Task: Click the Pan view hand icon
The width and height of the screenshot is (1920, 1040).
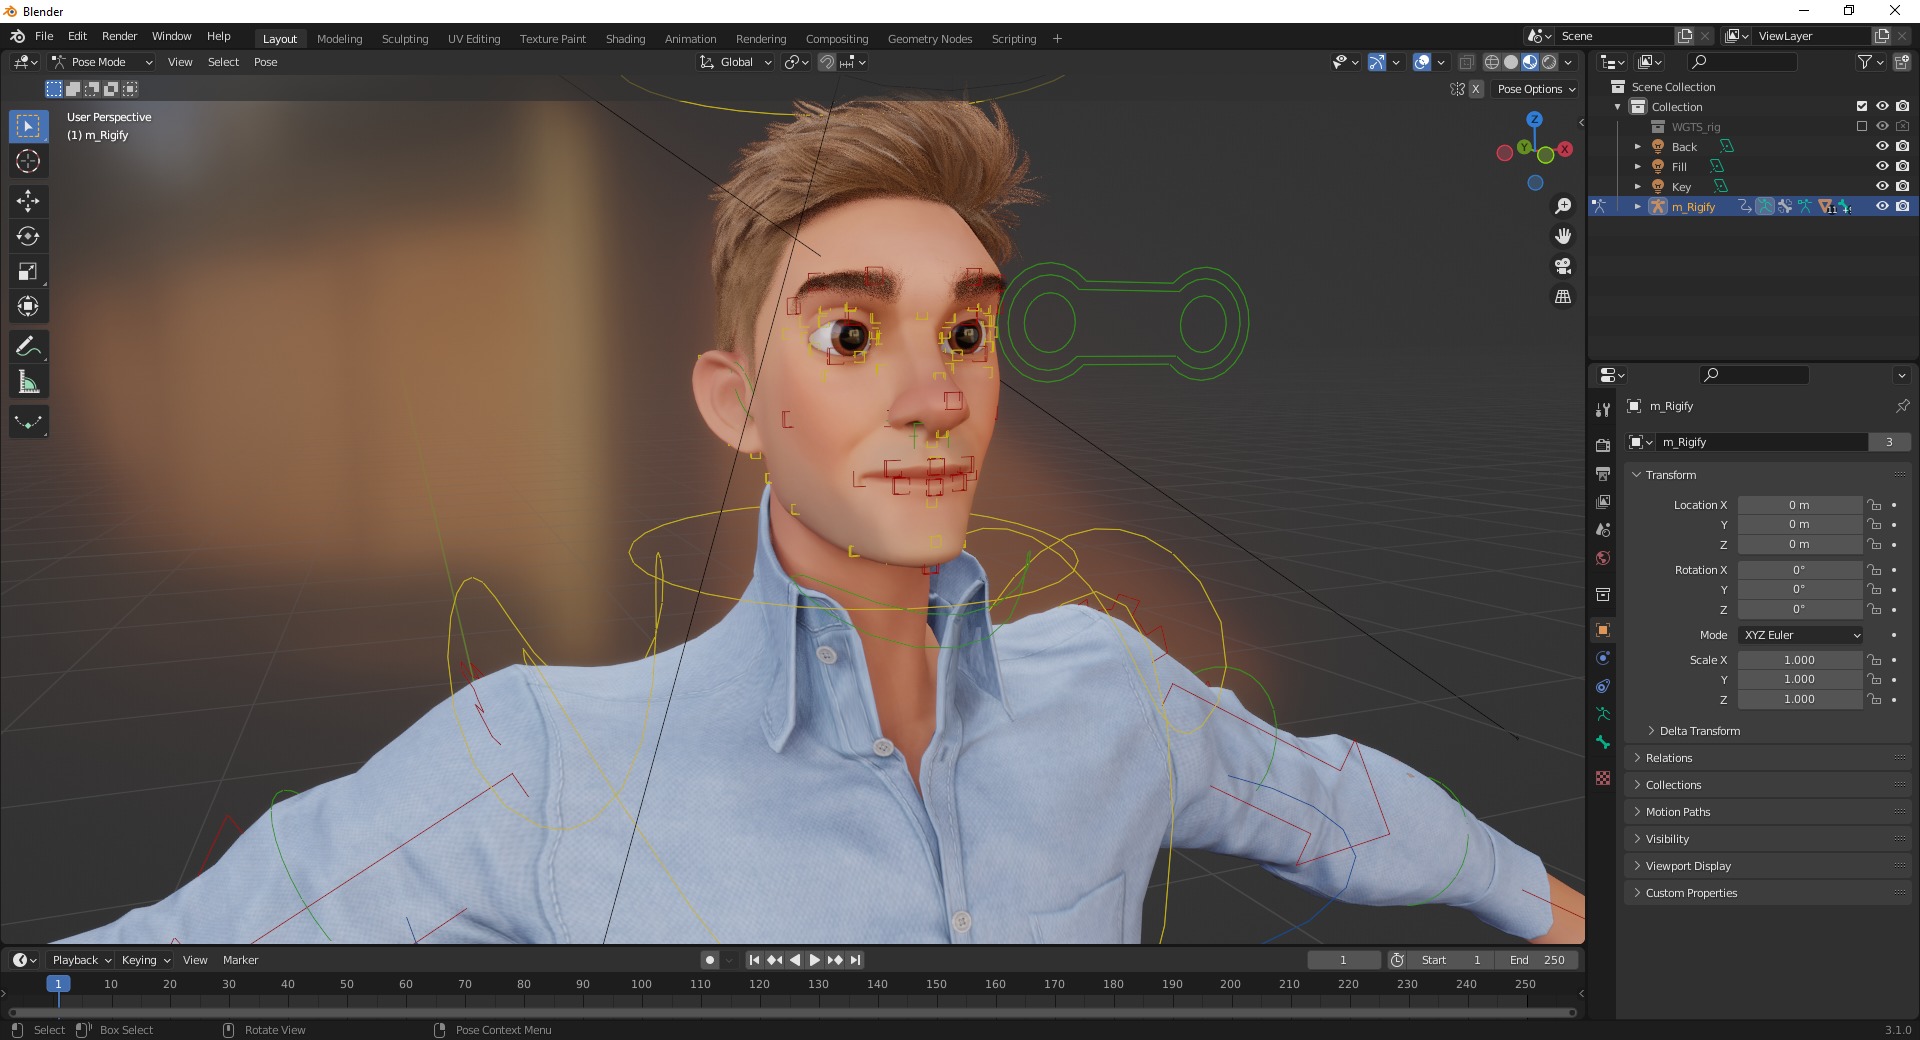Action: coord(1563,236)
